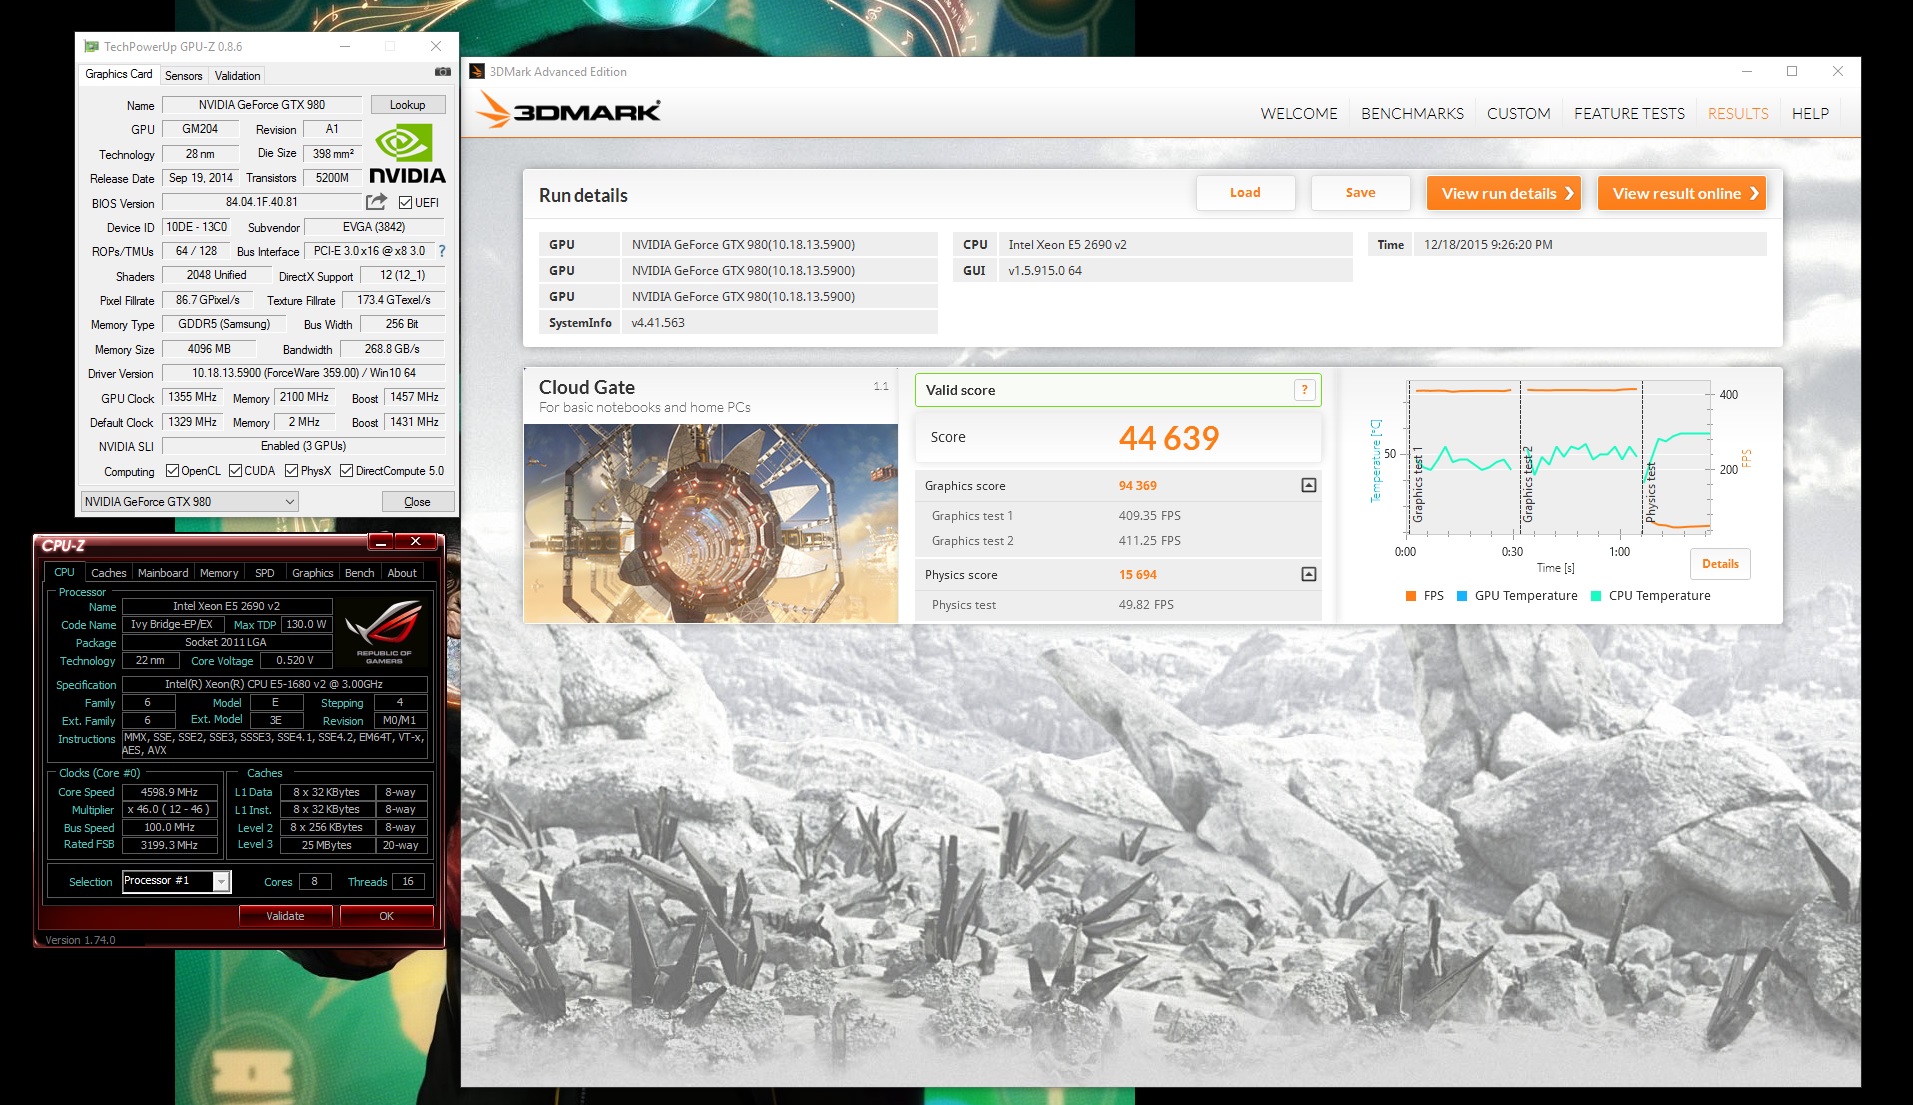Switch to the Sensors tab in GPU-Z
1913x1105 pixels.
[x=183, y=76]
